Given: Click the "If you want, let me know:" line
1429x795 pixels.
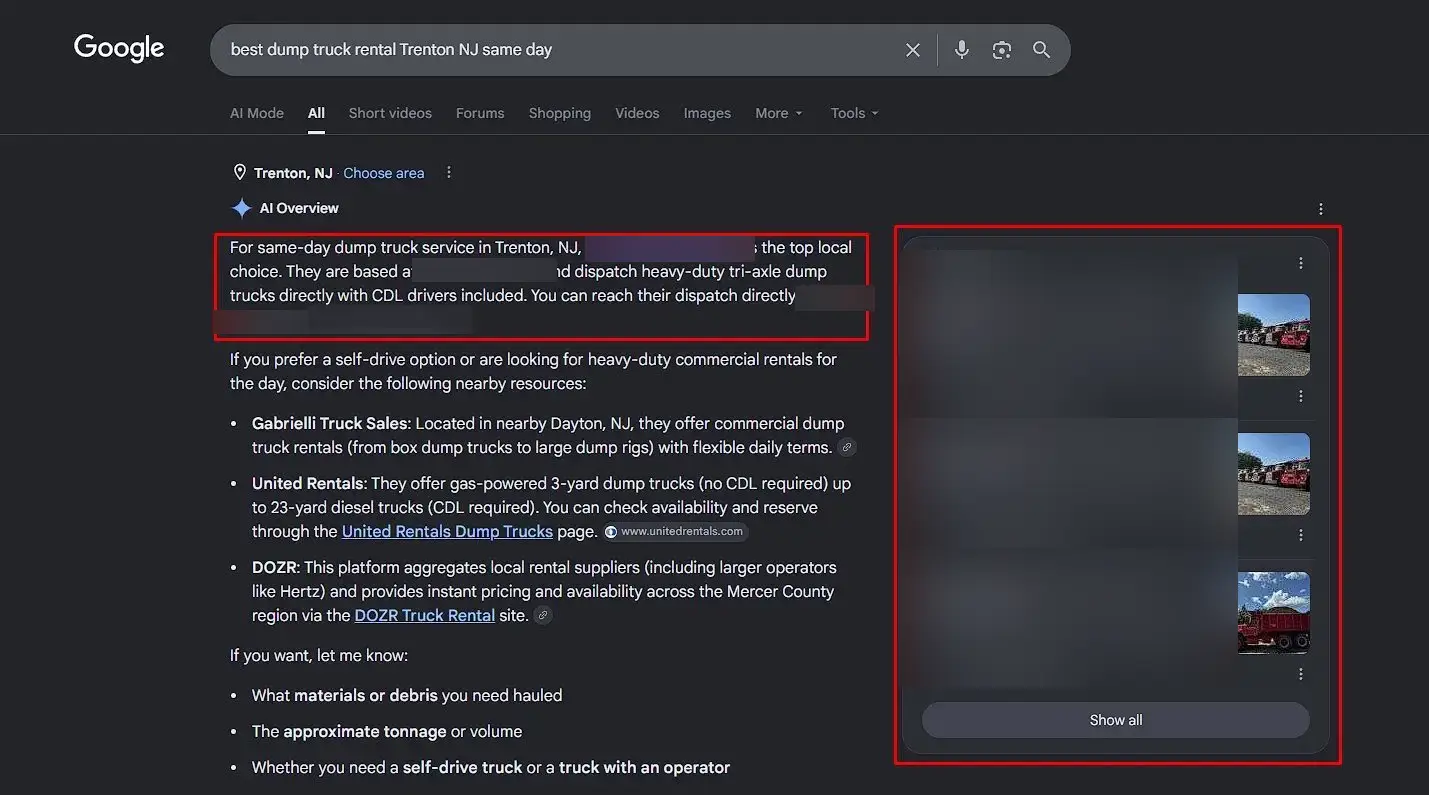Looking at the screenshot, I should pos(319,656).
